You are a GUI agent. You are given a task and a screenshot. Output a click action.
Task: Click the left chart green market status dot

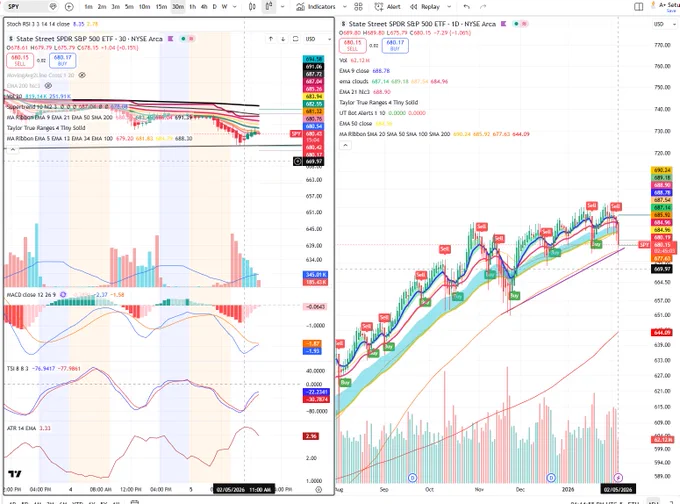pyautogui.click(x=183, y=39)
